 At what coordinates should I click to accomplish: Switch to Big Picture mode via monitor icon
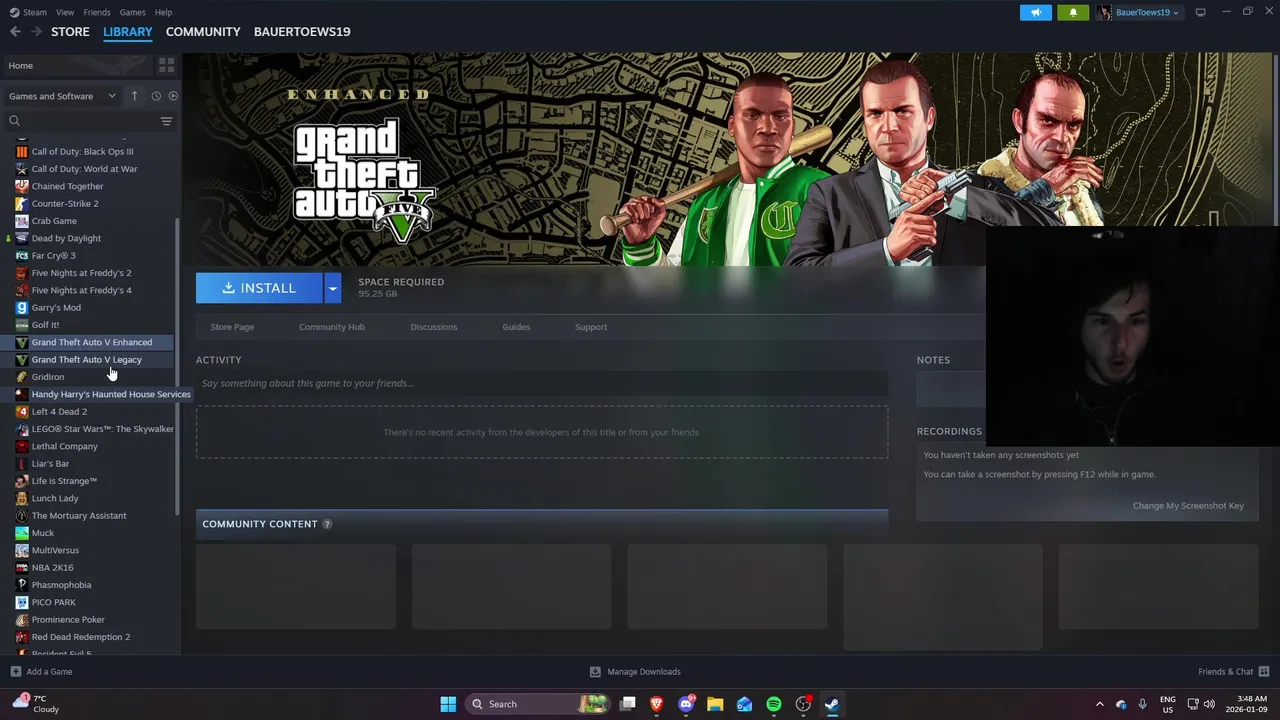pyautogui.click(x=1201, y=12)
